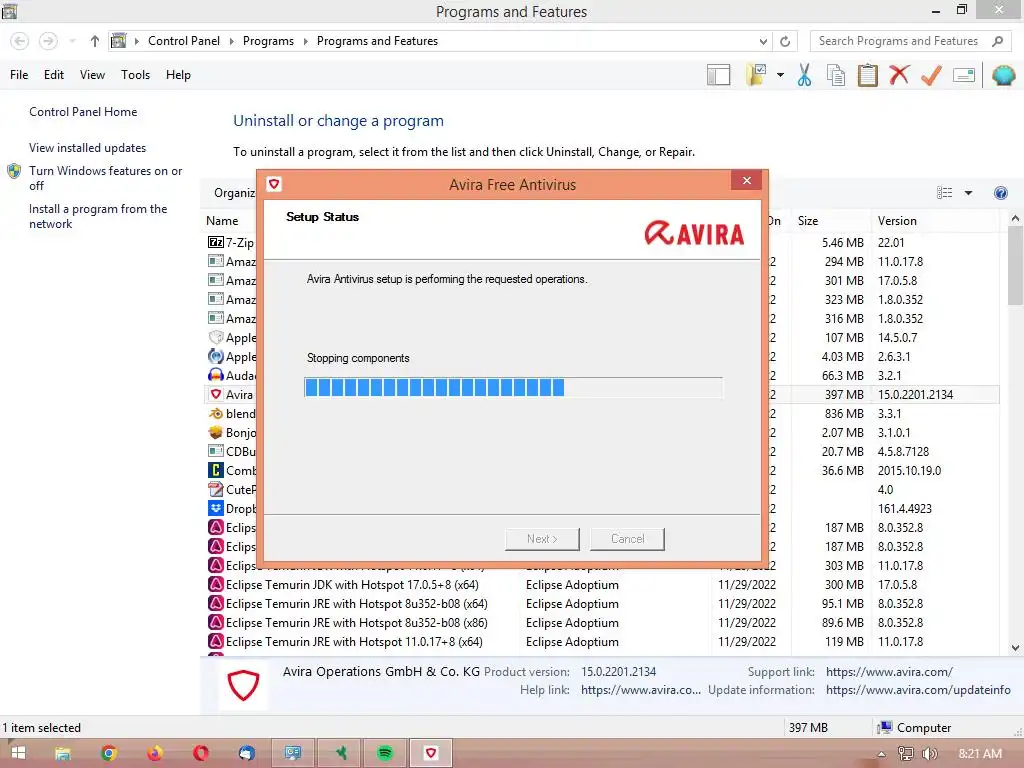
Task: Open the Help menu
Action: pyautogui.click(x=178, y=75)
